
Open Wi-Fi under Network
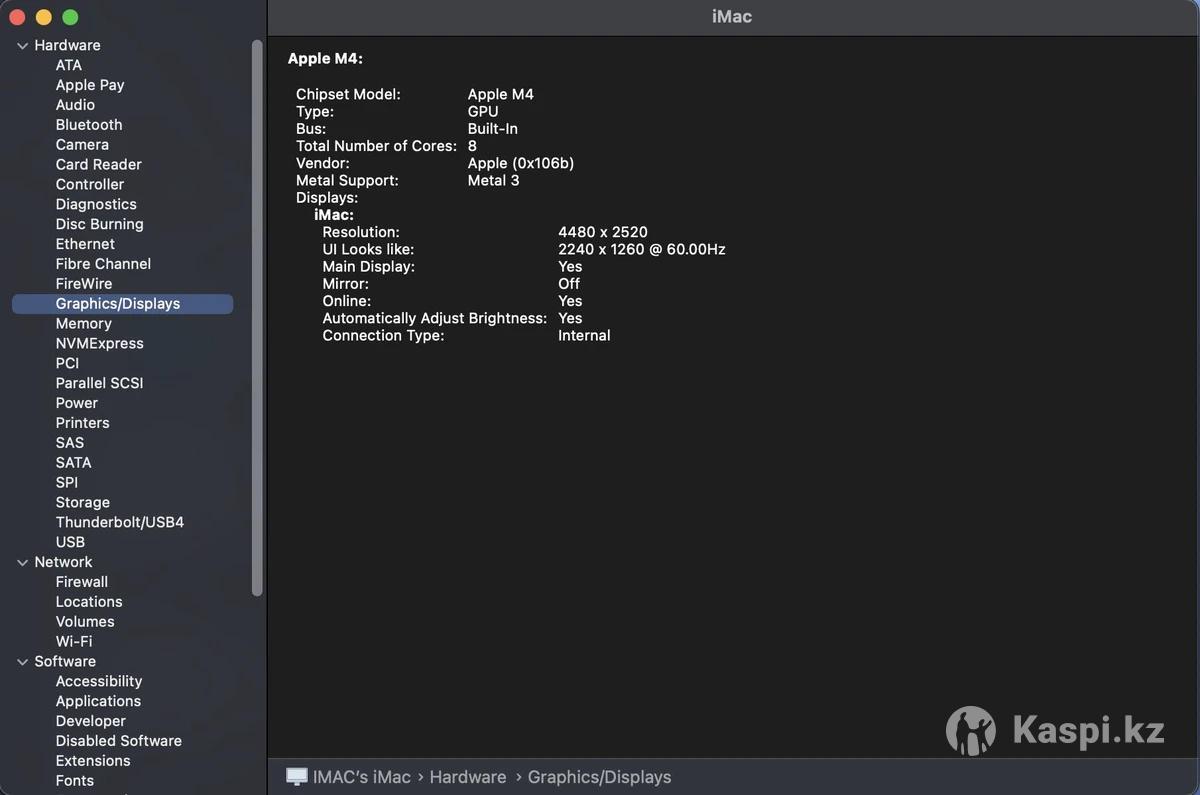pos(73,641)
